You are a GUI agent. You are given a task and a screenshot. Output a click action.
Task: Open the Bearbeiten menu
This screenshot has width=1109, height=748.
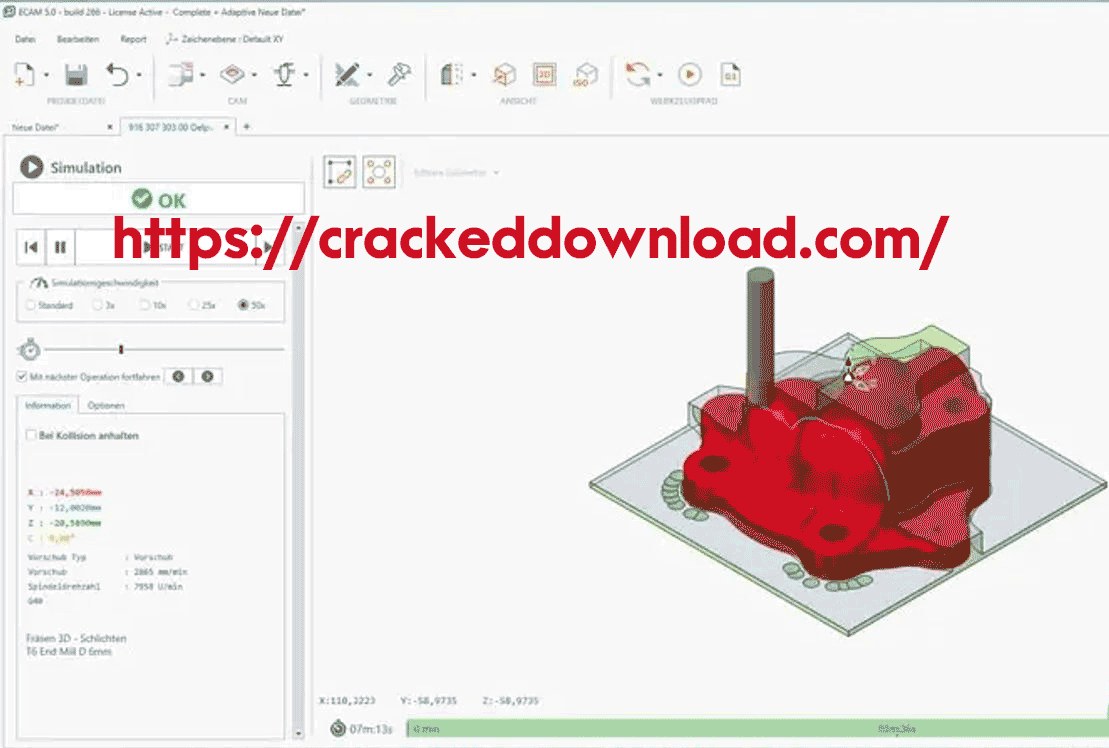(x=77, y=39)
